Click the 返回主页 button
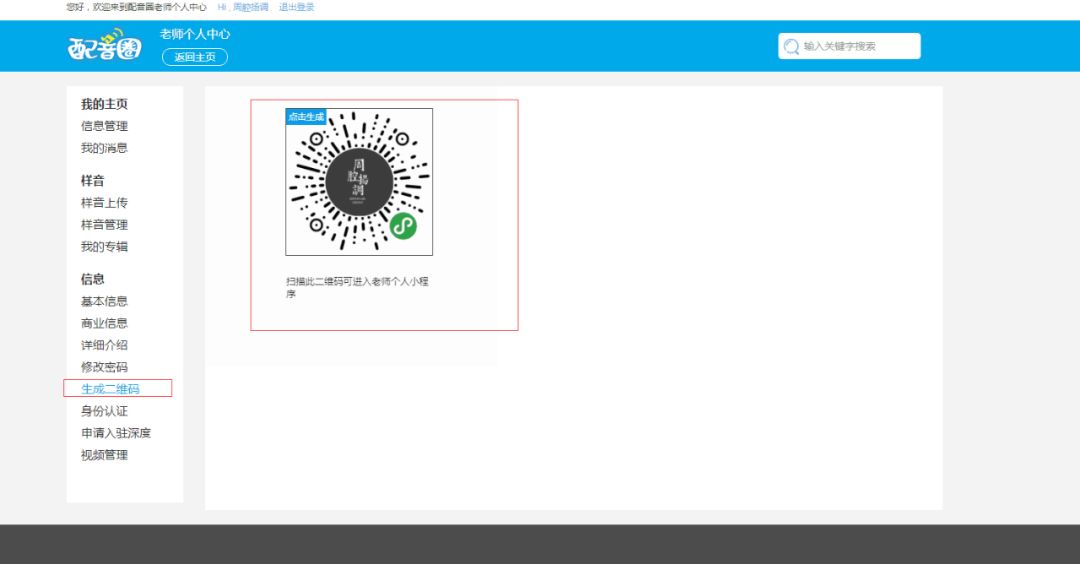This screenshot has height=564, width=1080. point(195,57)
